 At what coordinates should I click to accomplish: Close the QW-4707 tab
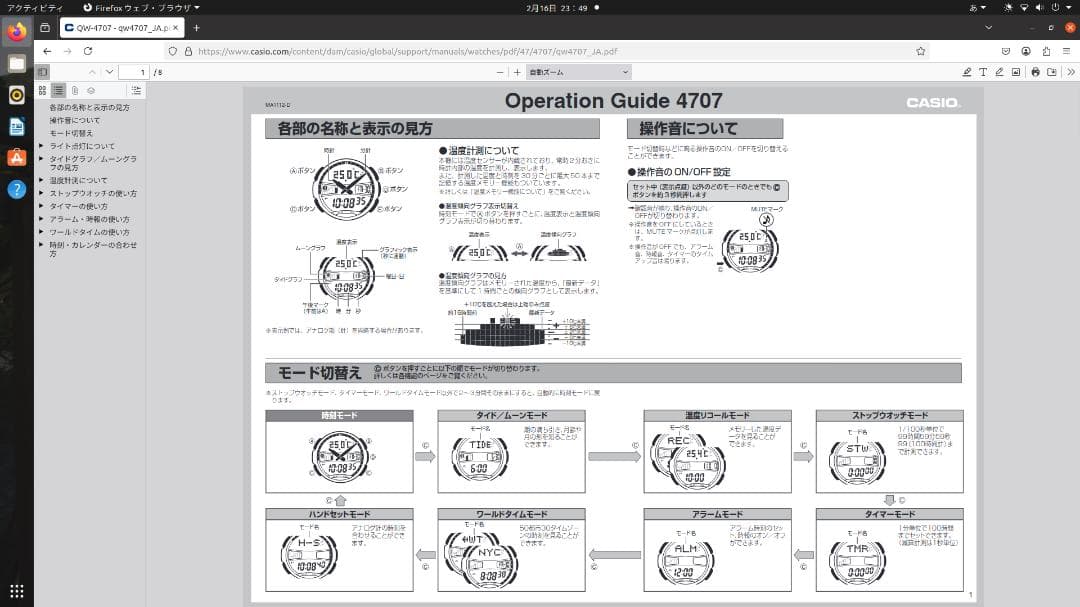click(x=176, y=28)
